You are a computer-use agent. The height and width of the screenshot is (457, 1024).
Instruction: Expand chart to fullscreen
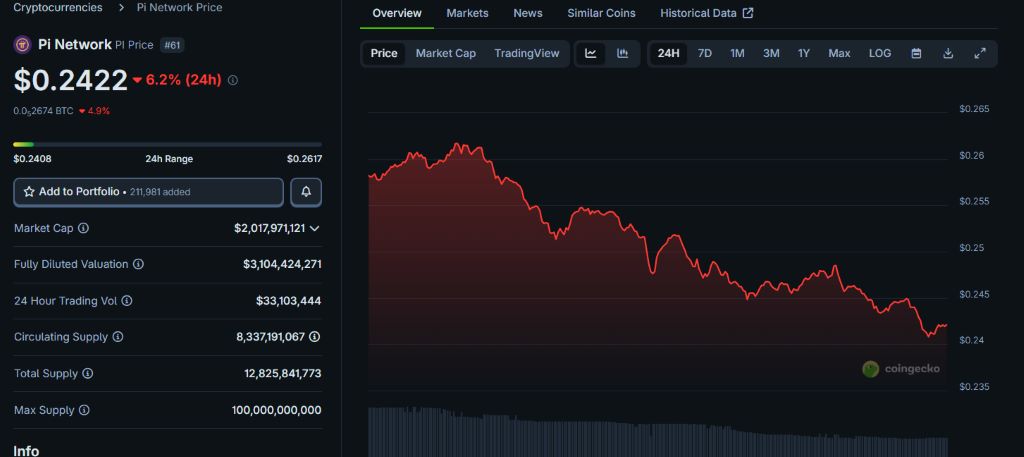(979, 54)
